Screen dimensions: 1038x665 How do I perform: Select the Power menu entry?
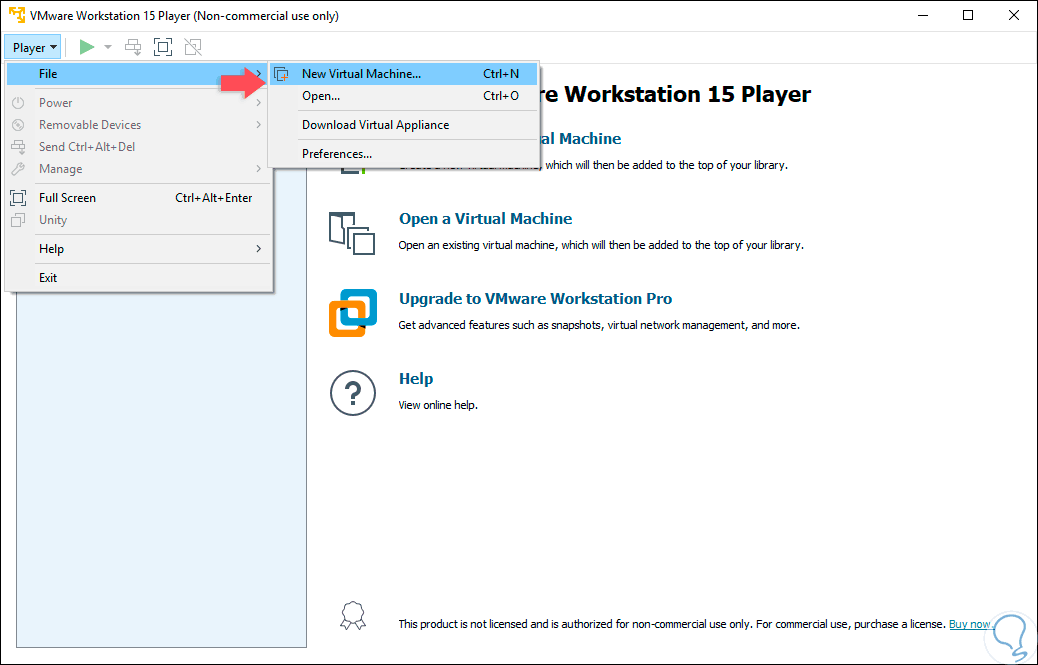pyautogui.click(x=137, y=103)
